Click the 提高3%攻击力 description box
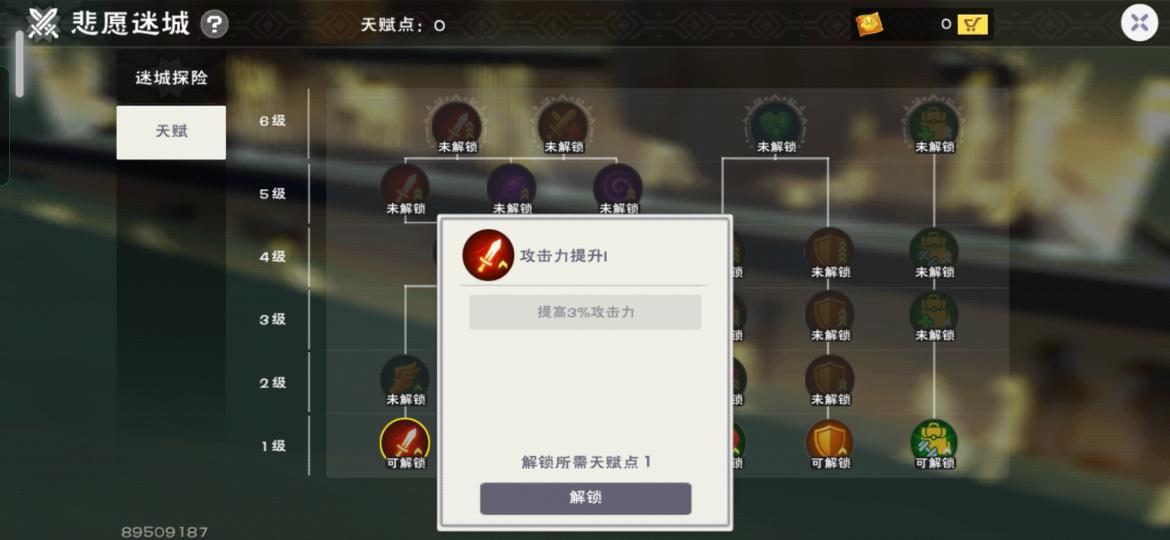The image size is (1170, 540). (585, 313)
